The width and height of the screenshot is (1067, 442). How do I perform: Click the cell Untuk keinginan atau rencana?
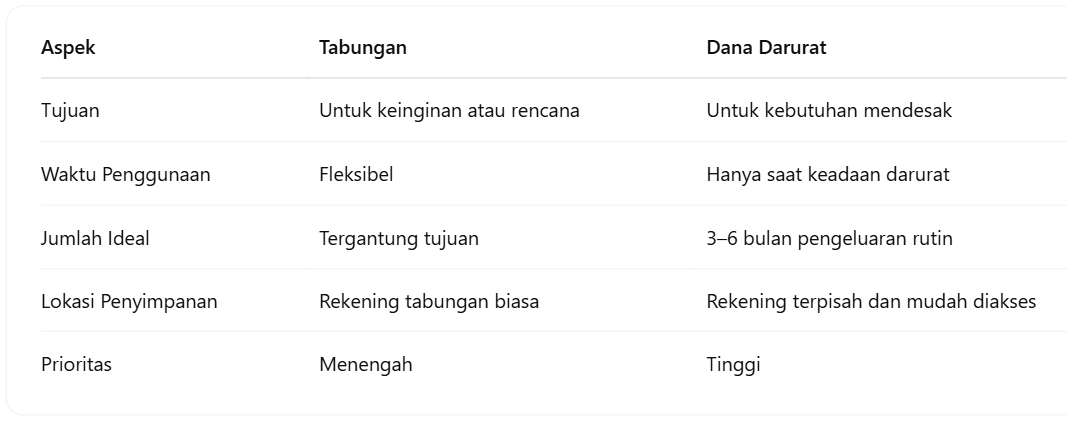click(x=449, y=110)
